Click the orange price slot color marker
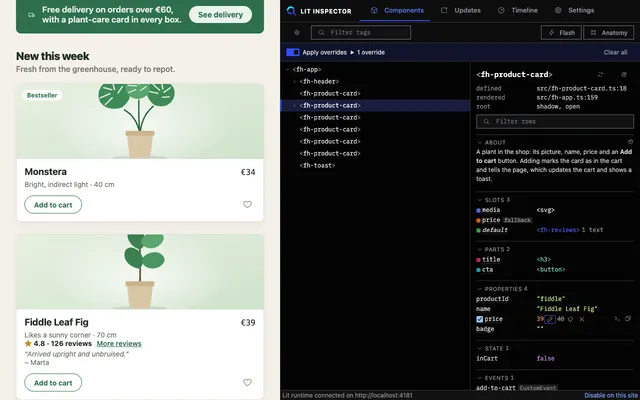This screenshot has width=640, height=400. 478,220
